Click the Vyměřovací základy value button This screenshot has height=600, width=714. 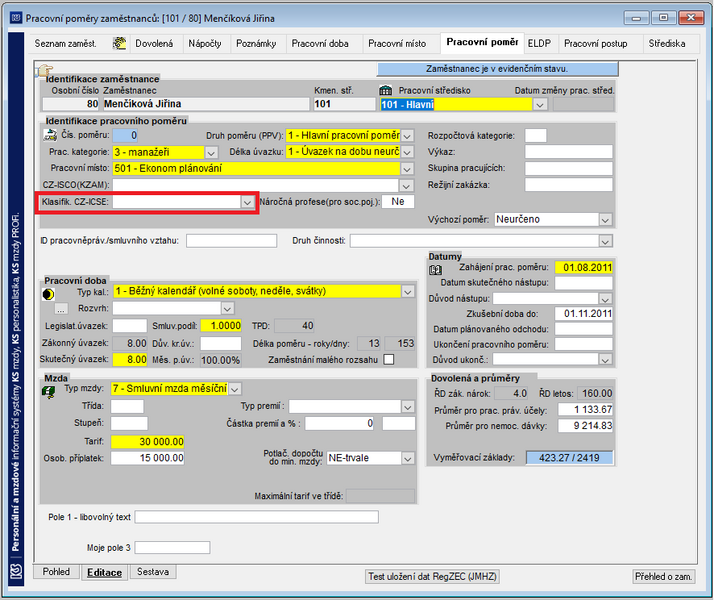(x=569, y=458)
